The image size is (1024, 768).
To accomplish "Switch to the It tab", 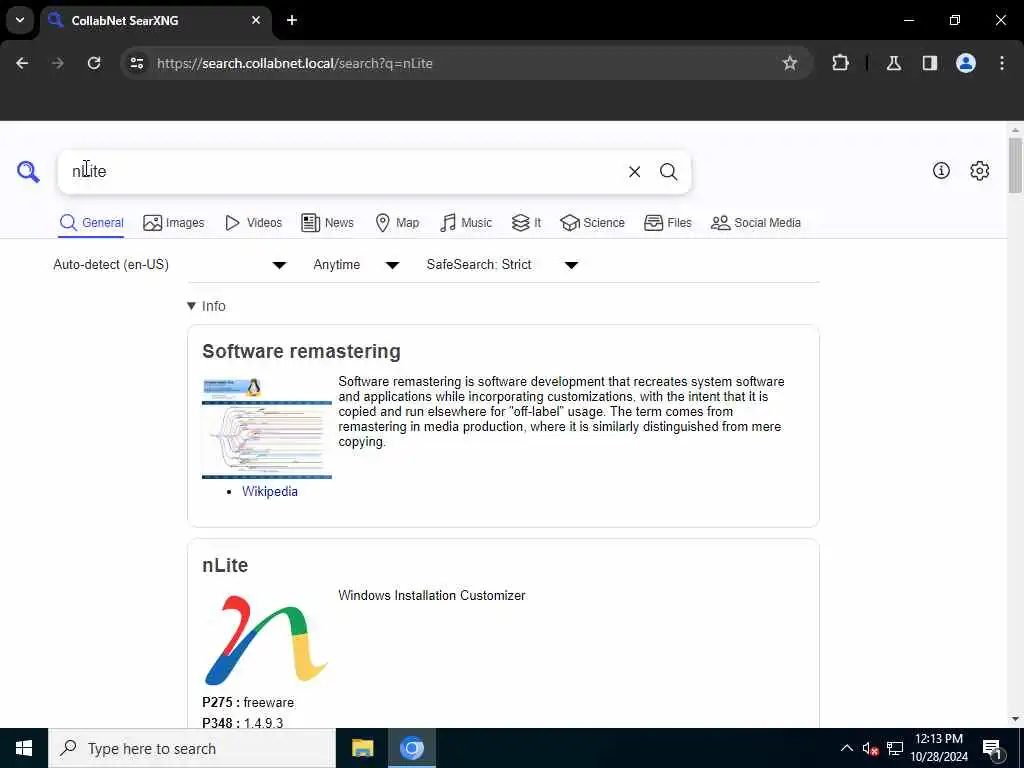I will tap(526, 223).
